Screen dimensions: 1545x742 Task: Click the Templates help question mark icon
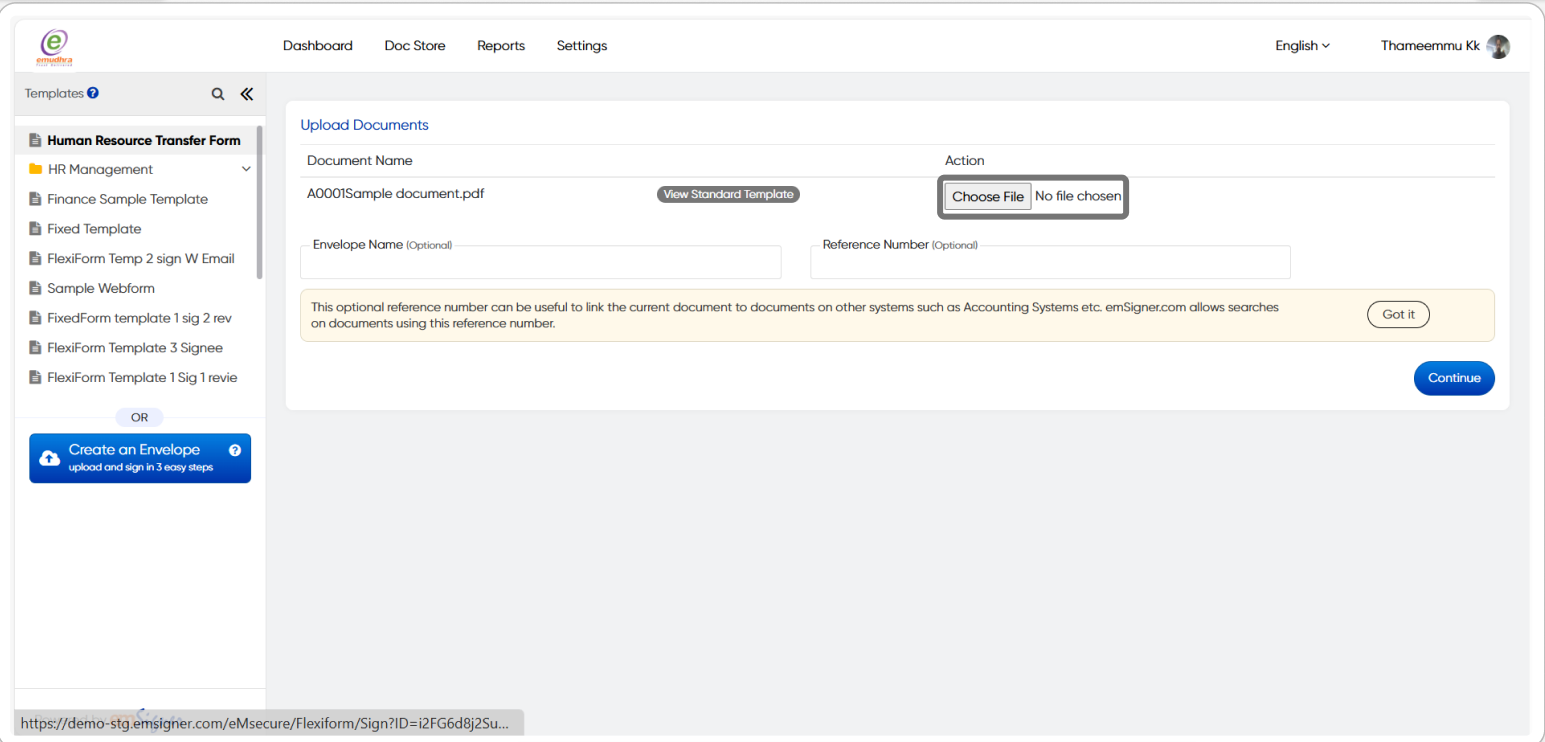(x=93, y=93)
